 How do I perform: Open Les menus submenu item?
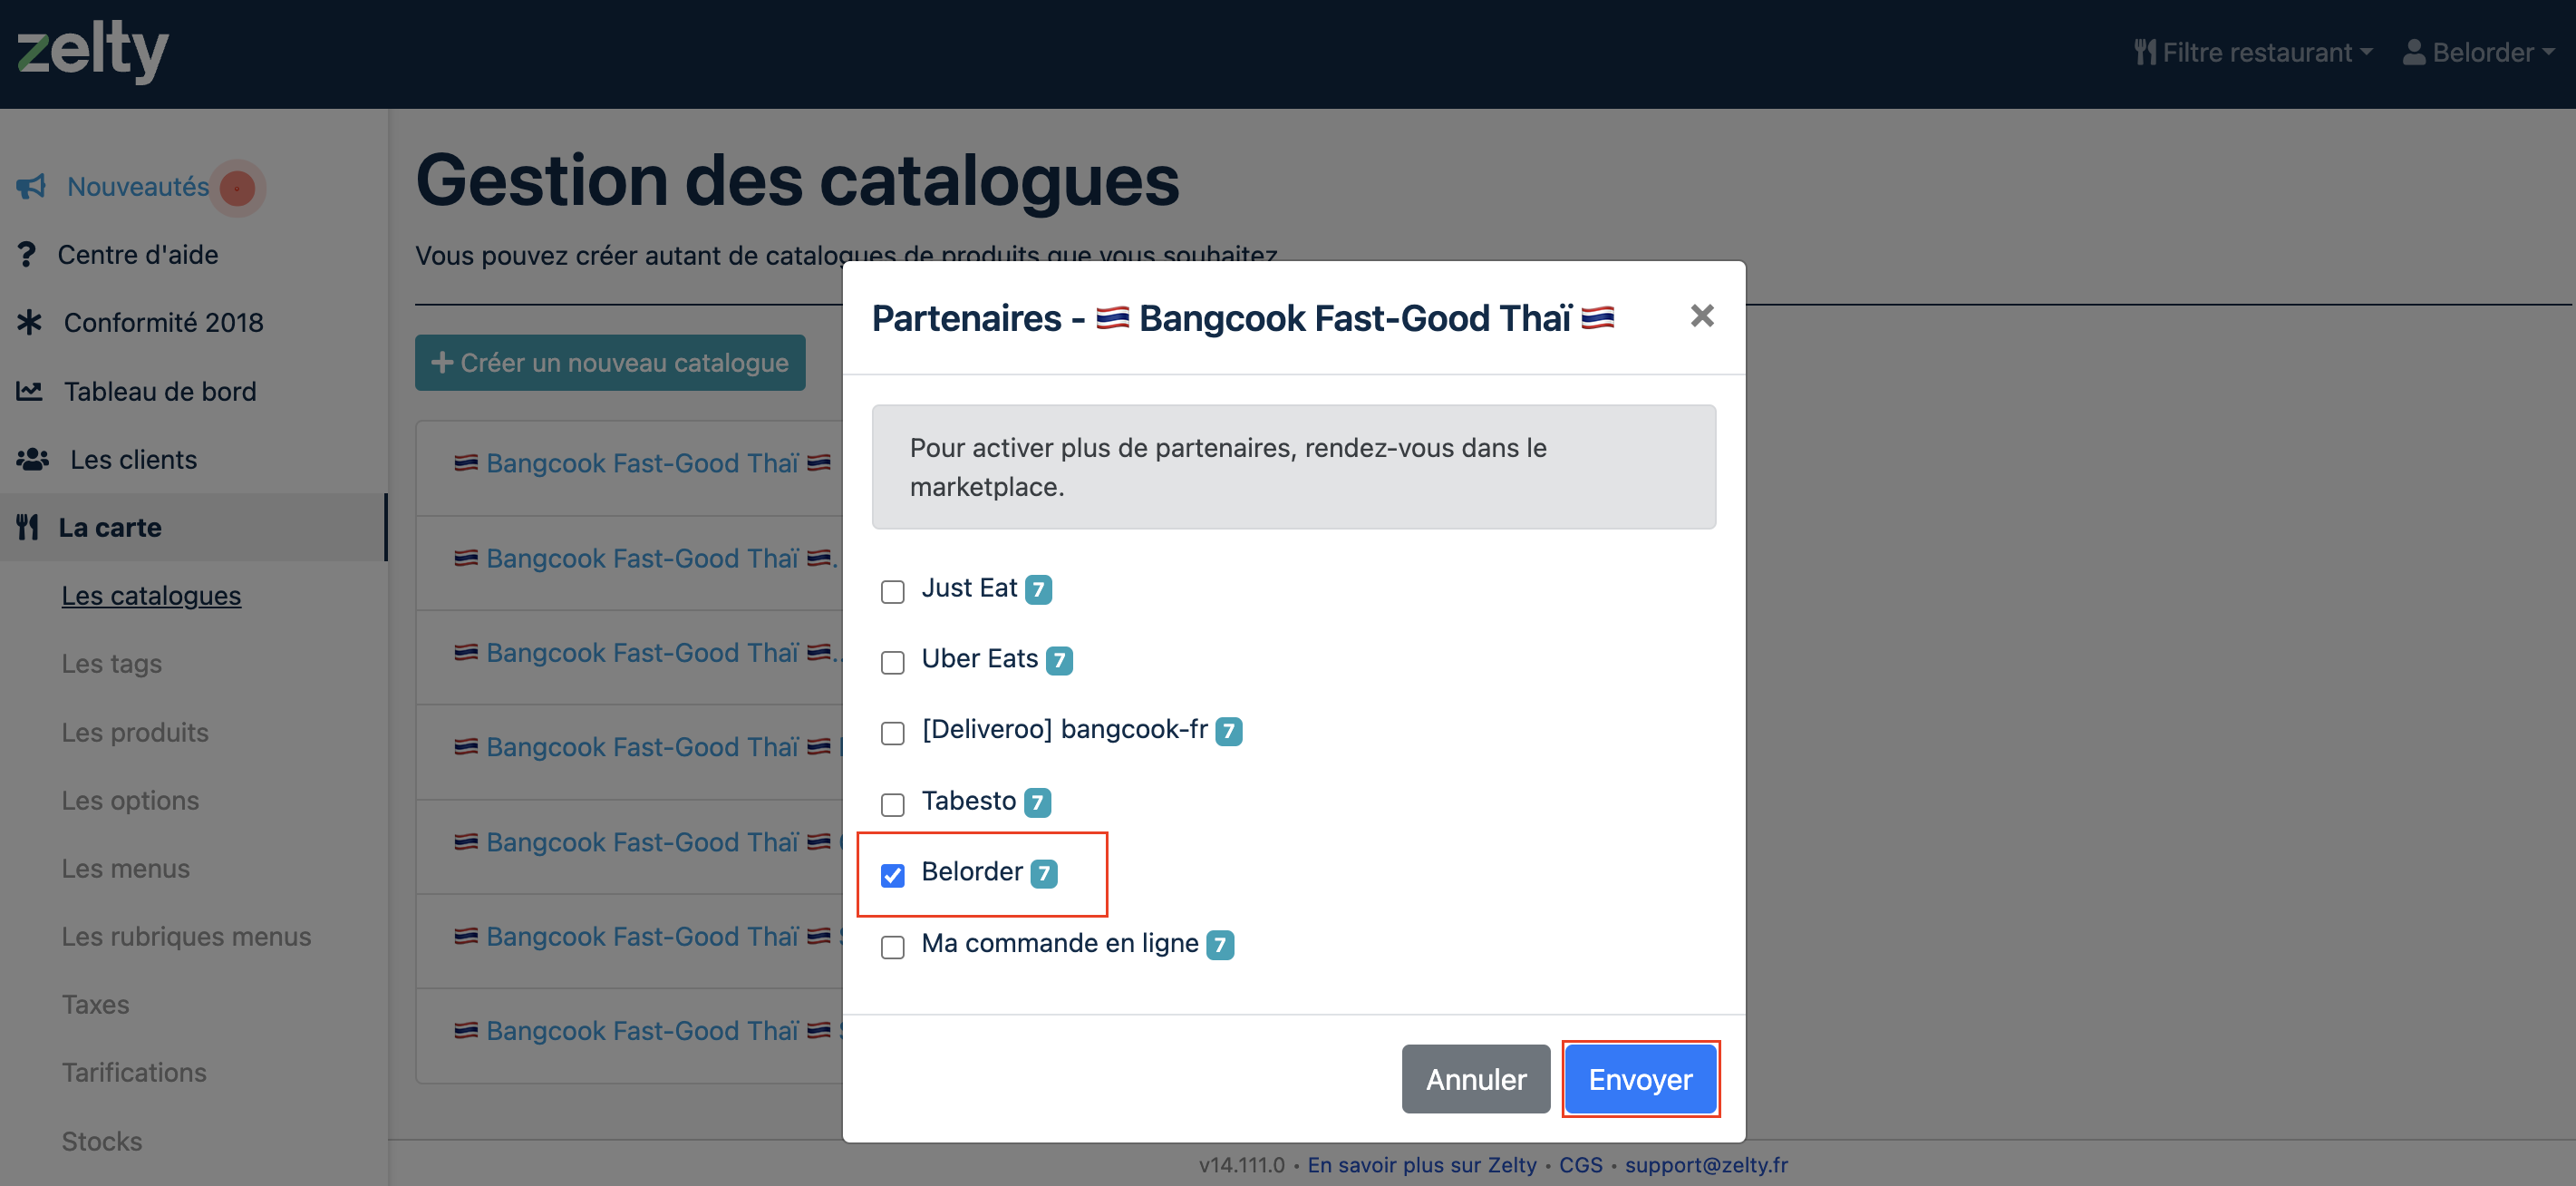pos(126,868)
